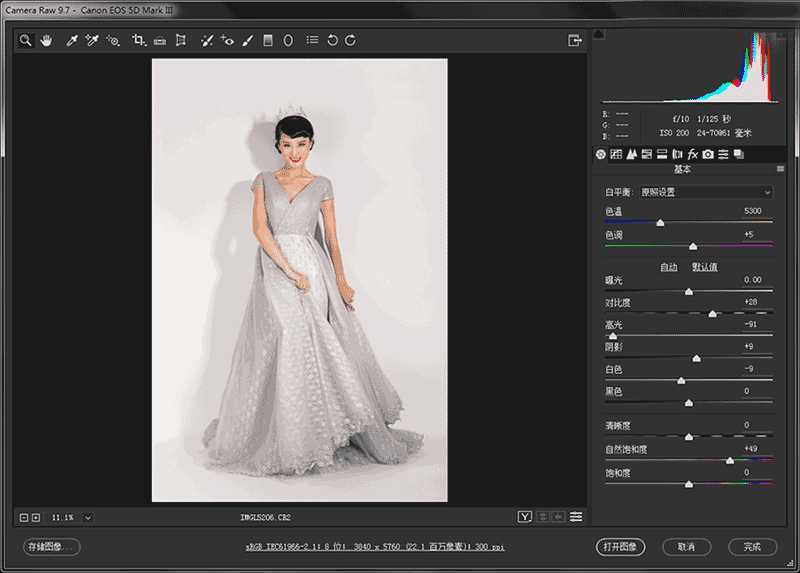Screen dimensions: 800x573
Task: Pick the Red Eye Removal tool
Action: [227, 41]
